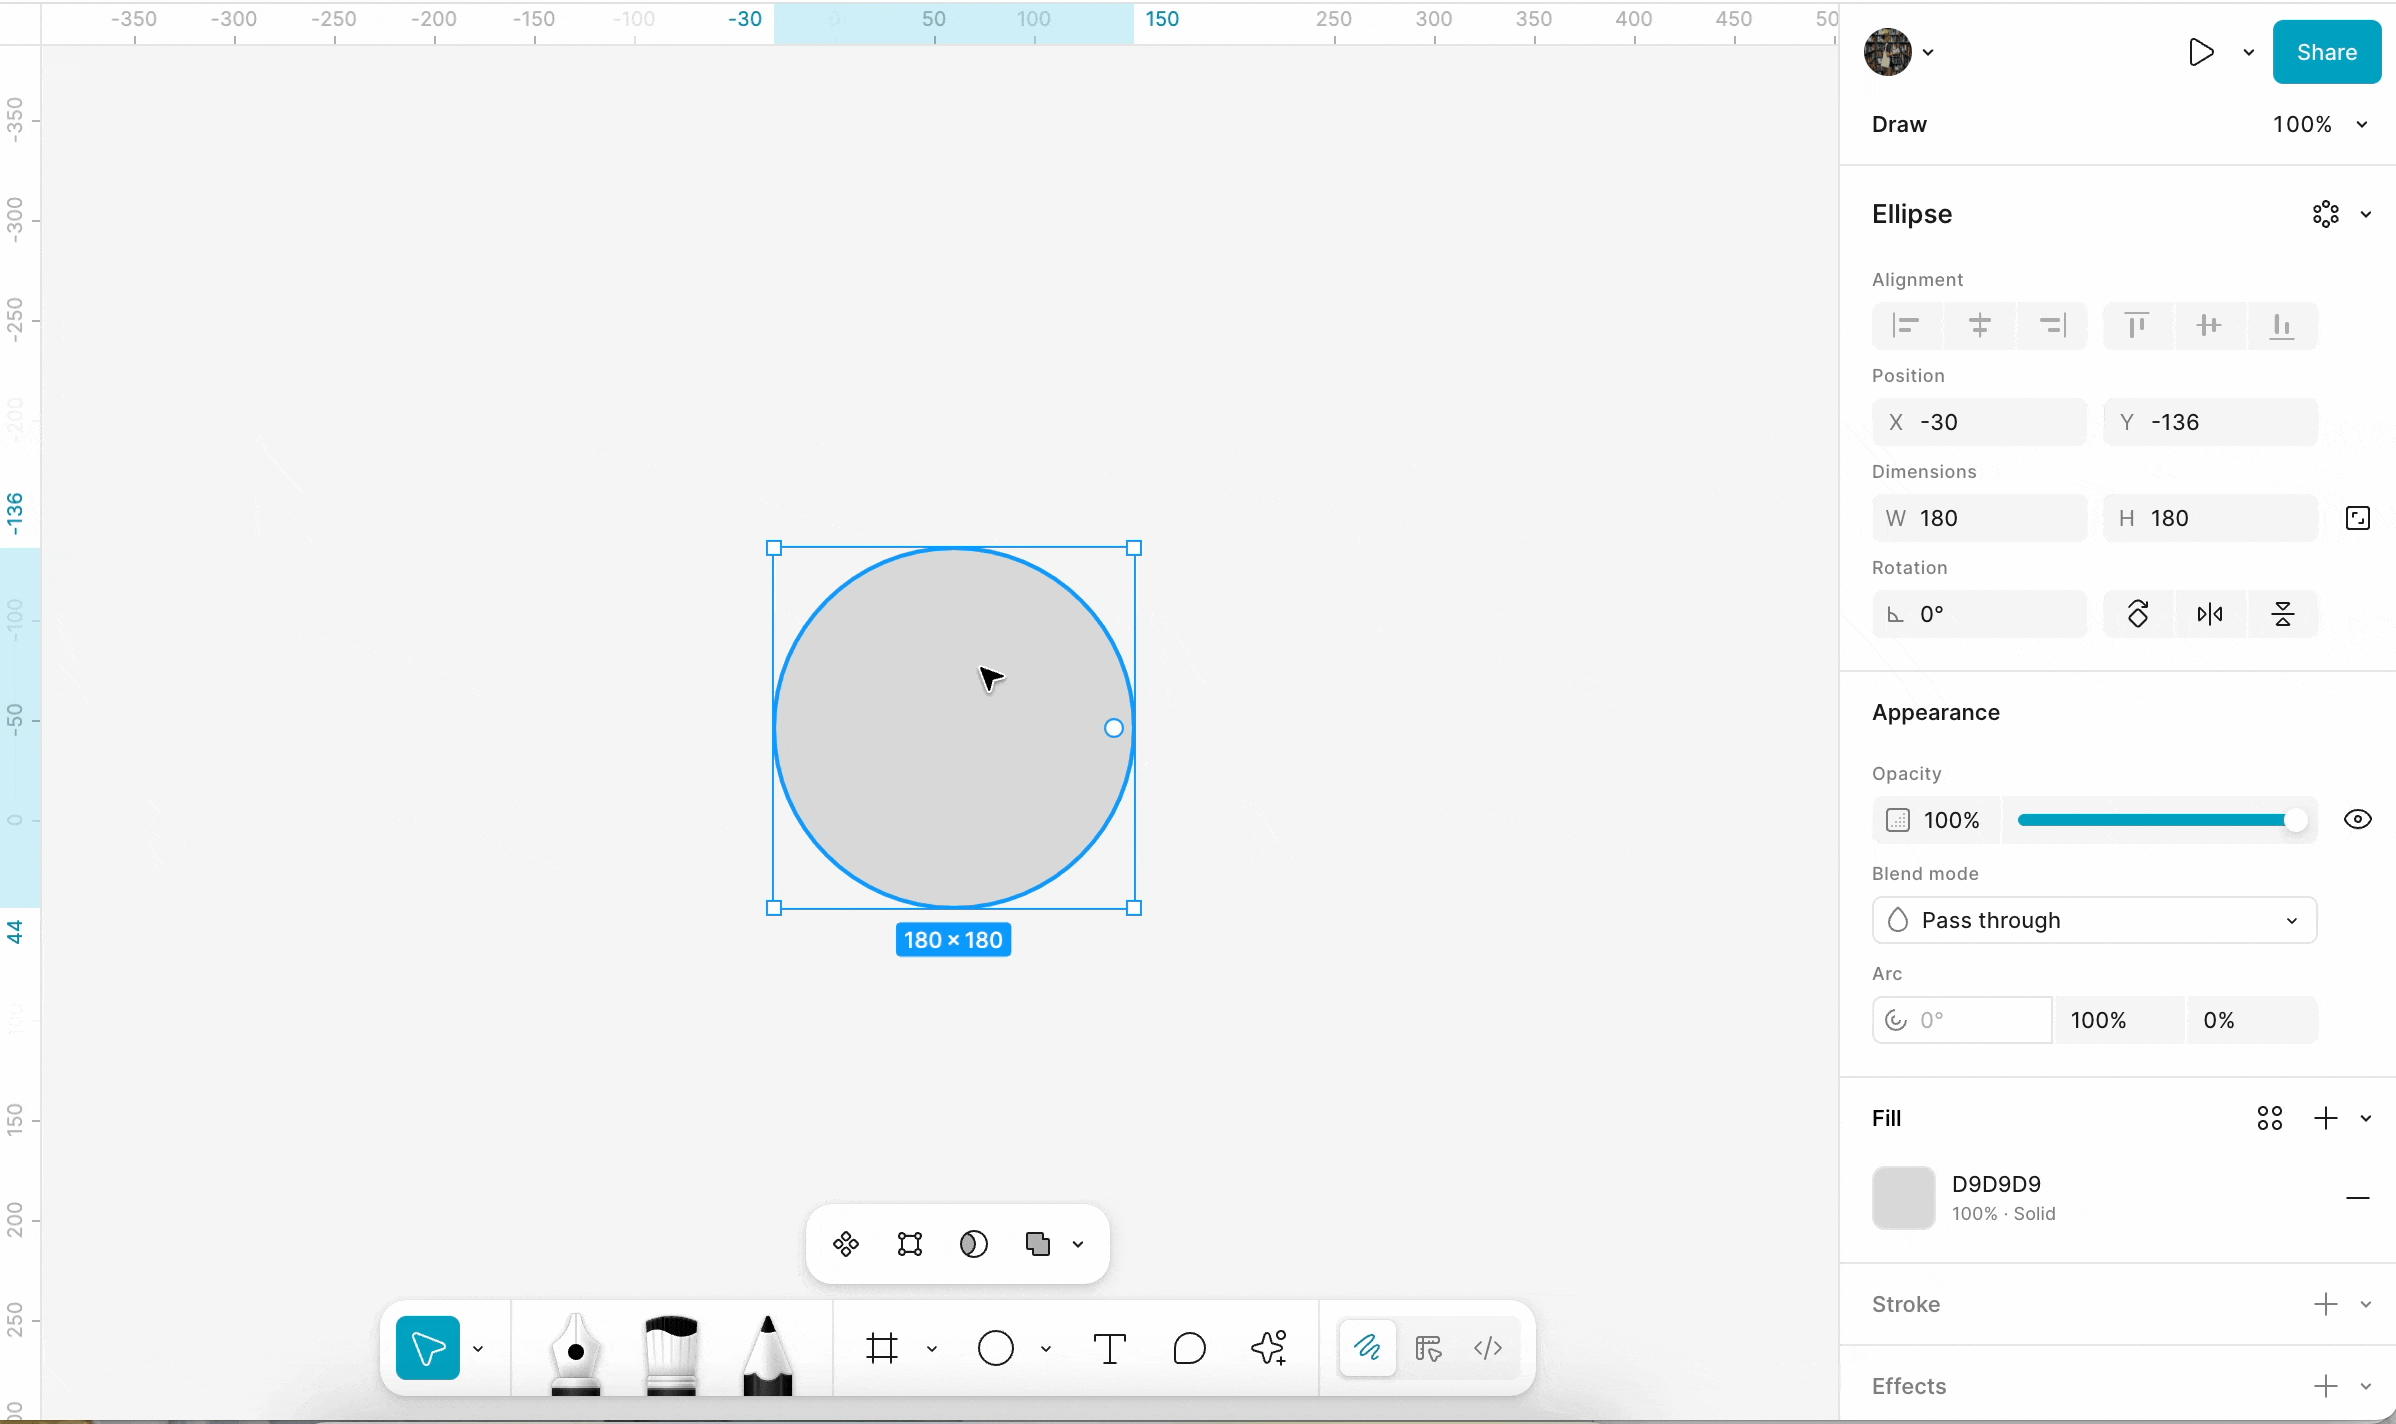Click the opacity slider handle
Screen dimensions: 2396x1424
tap(2295, 820)
